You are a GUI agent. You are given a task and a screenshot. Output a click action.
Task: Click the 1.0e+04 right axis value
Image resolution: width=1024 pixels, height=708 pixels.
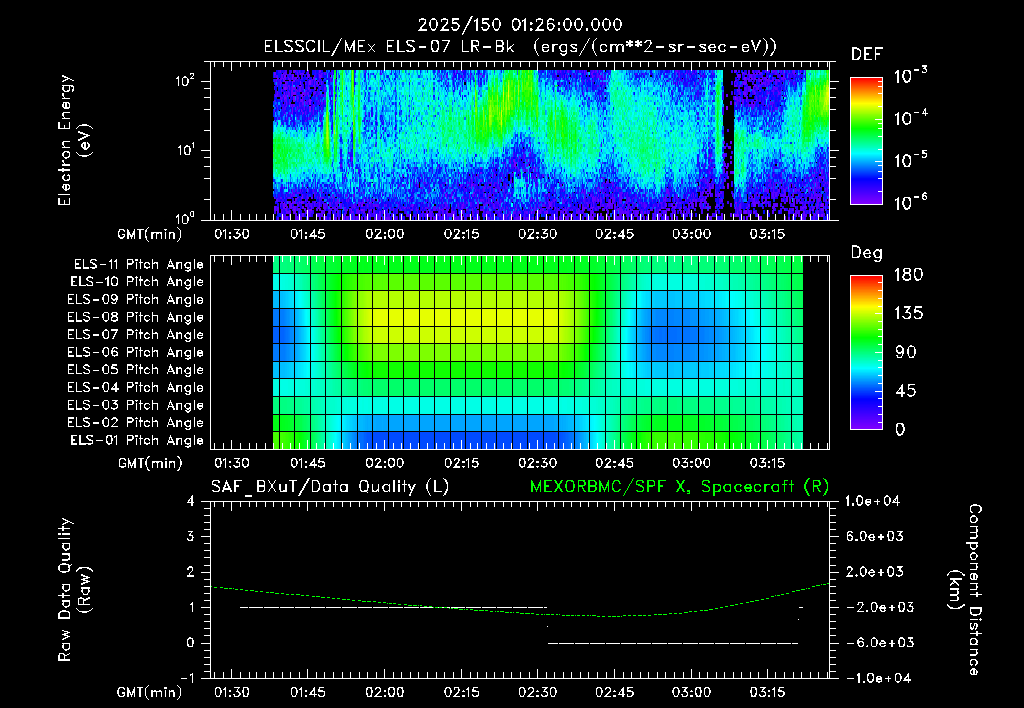point(872,501)
